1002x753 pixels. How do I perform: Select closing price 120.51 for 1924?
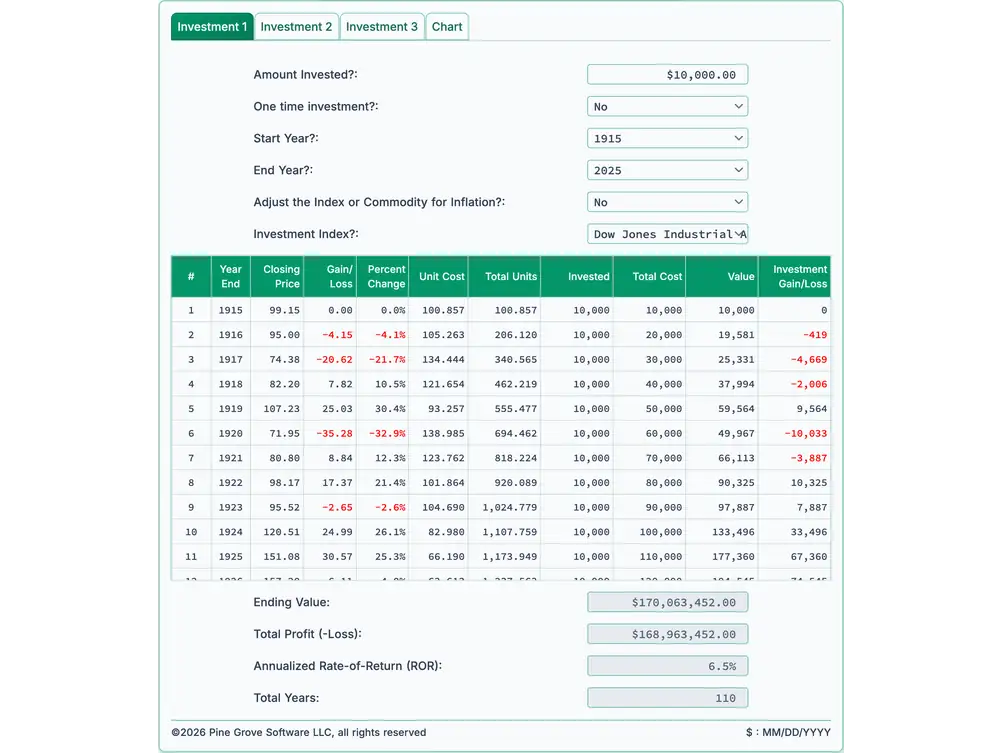(x=277, y=532)
